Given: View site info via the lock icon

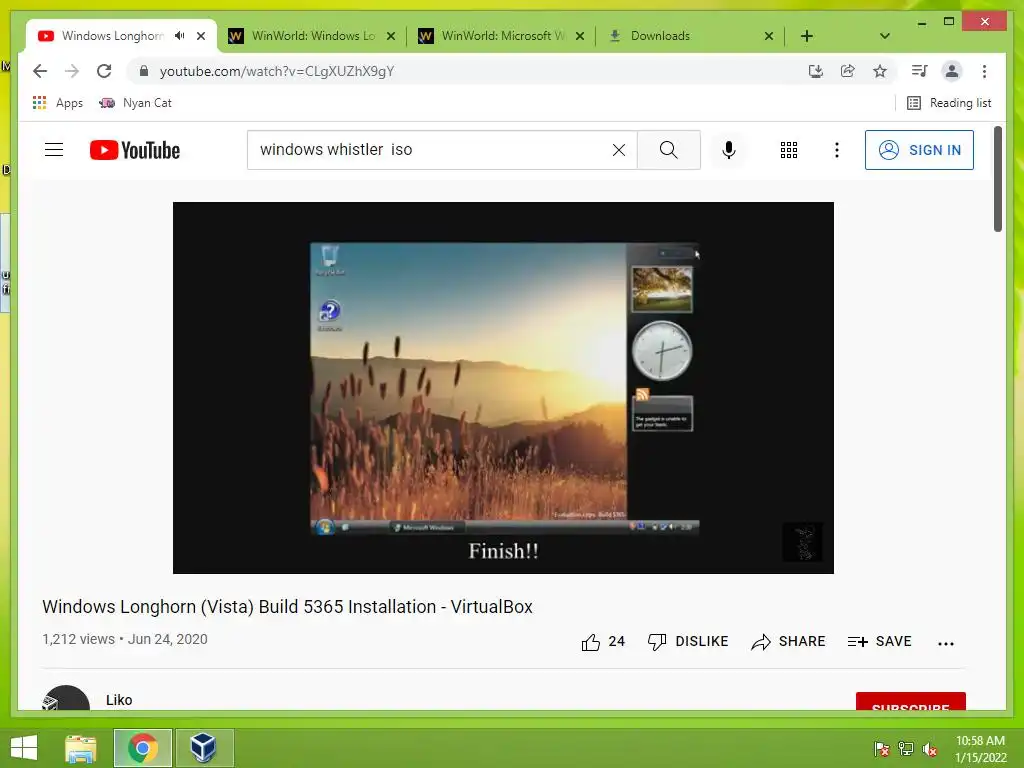Looking at the screenshot, I should pos(144,71).
